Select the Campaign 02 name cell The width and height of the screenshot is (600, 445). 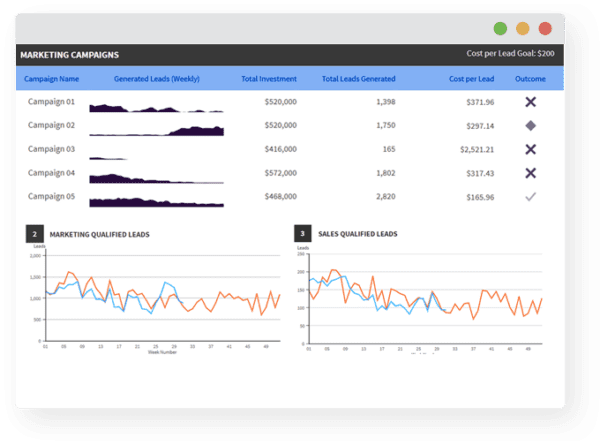click(x=51, y=126)
